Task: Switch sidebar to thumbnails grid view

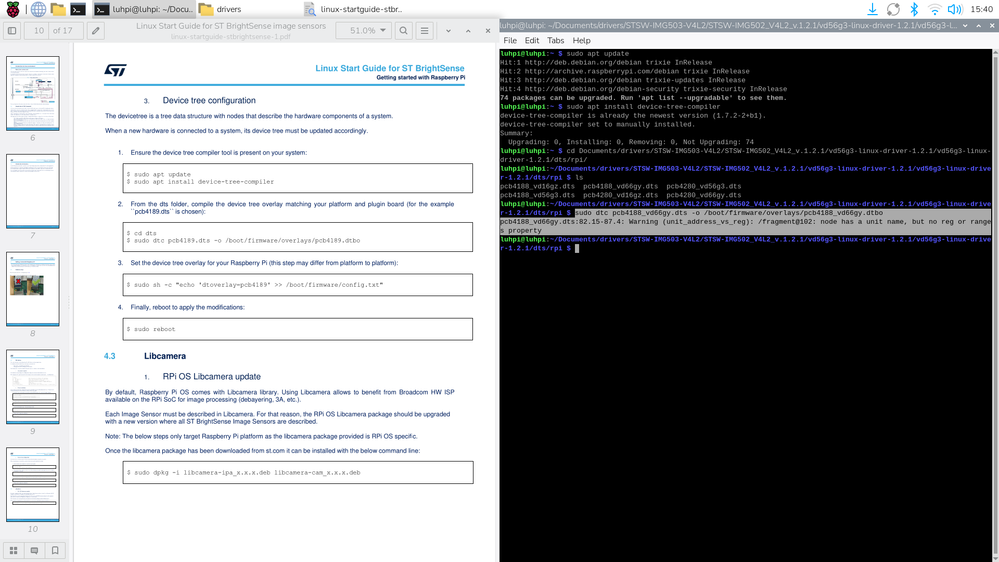Action: pos(13,551)
